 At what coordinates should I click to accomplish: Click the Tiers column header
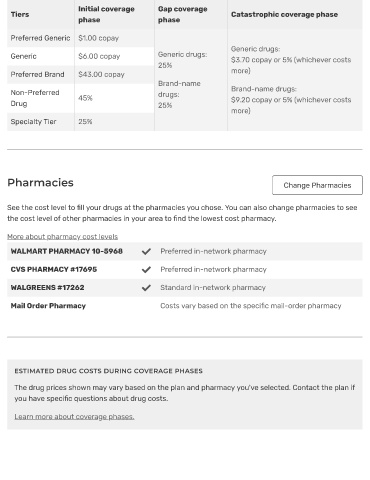click(x=20, y=14)
